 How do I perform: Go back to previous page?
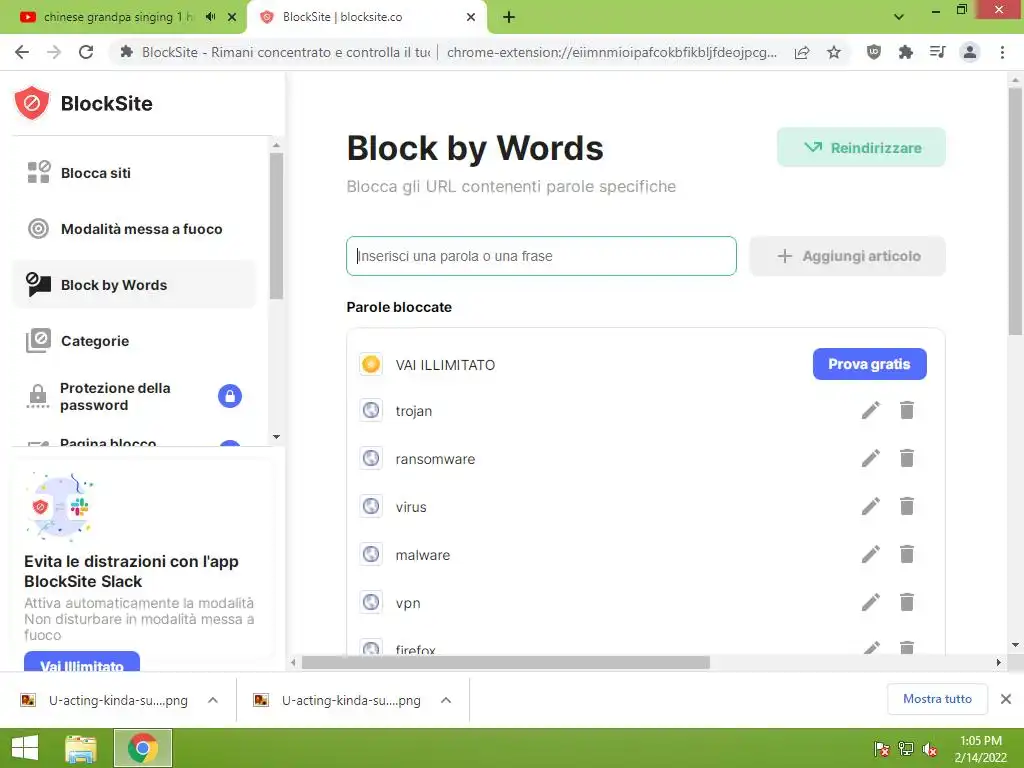click(x=22, y=52)
